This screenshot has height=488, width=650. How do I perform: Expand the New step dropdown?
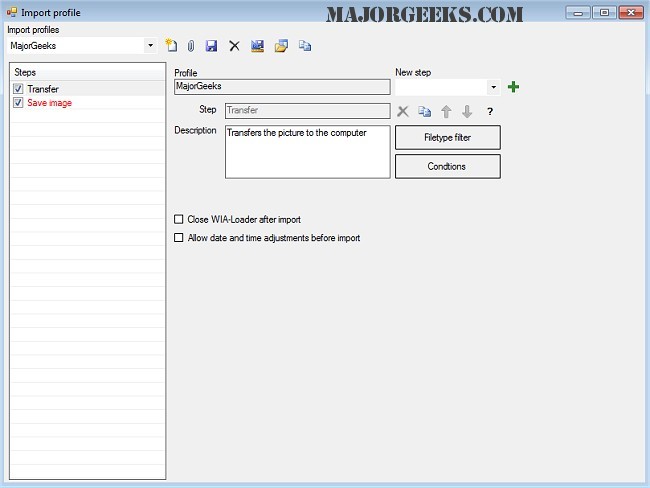493,87
